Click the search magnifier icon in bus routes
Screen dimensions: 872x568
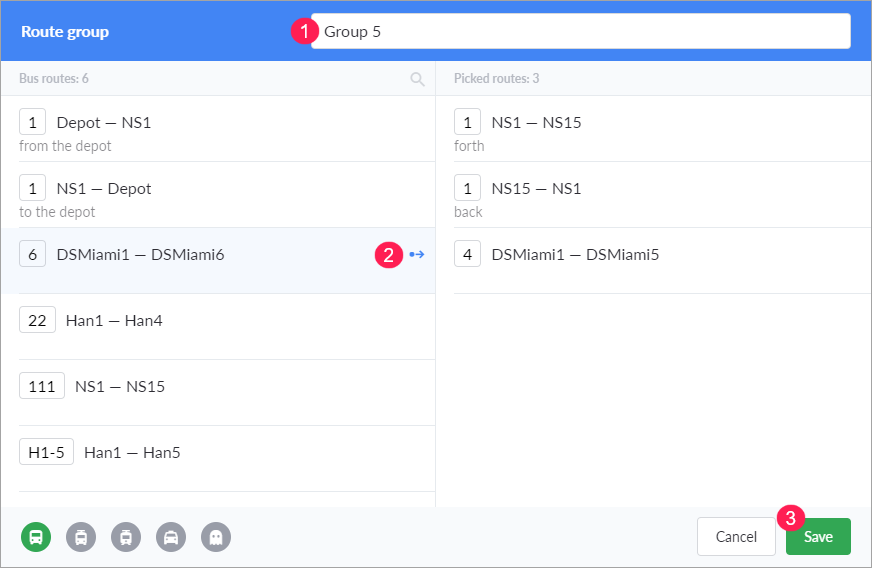[x=417, y=79]
